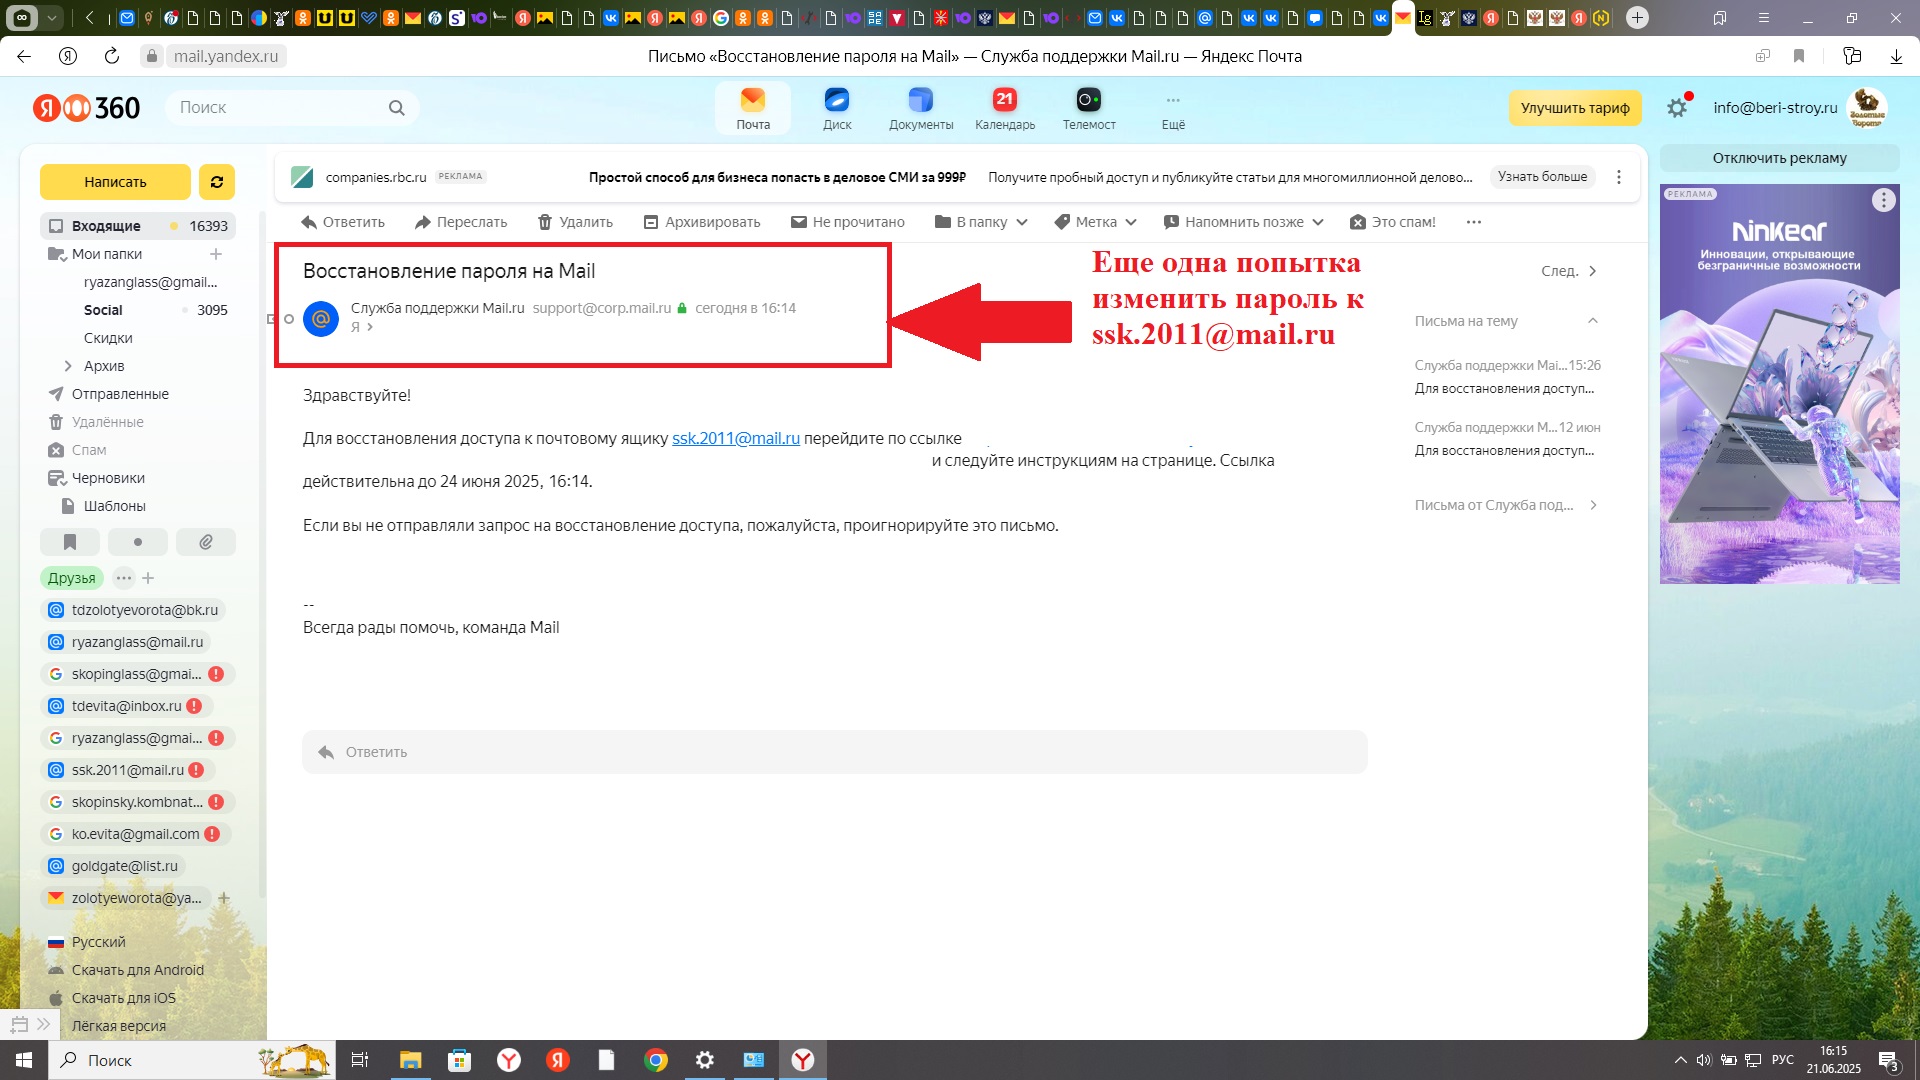Open Windows Start menu
Image resolution: width=1920 pixels, height=1080 pixels.
point(24,1060)
